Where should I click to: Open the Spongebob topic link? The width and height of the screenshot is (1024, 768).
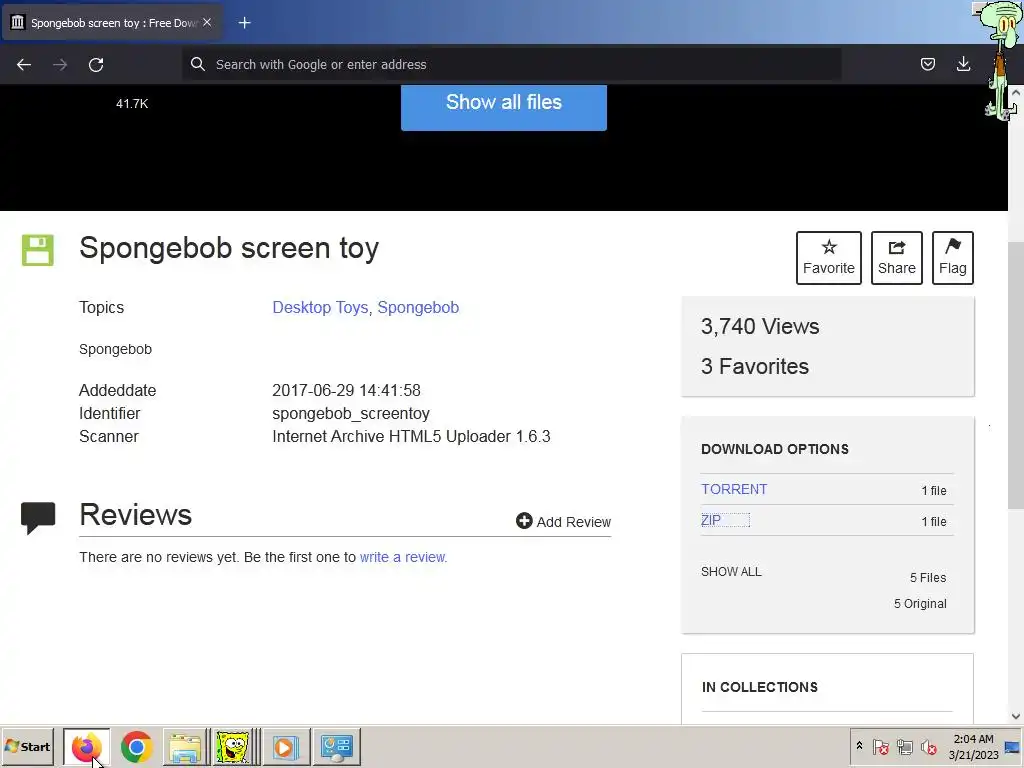418,307
